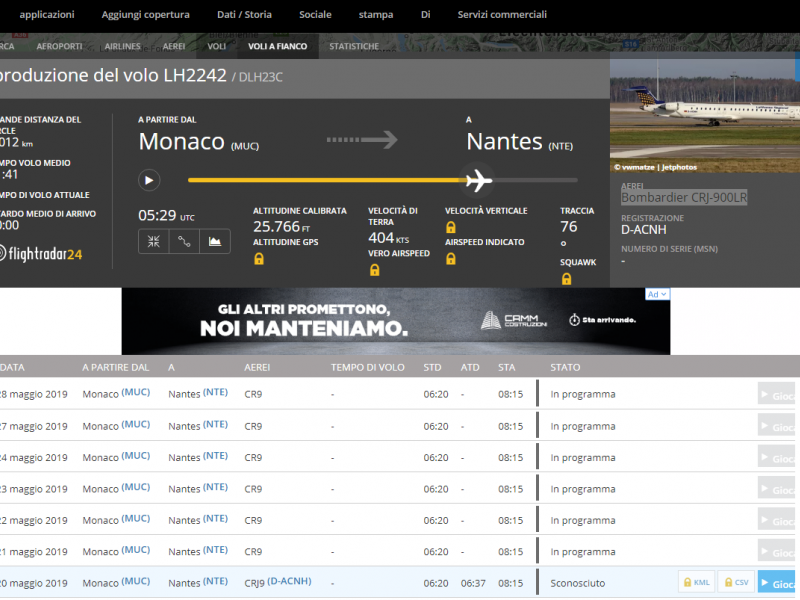The image size is (800, 600).
Task: Open the Sociale menu
Action: pos(315,15)
